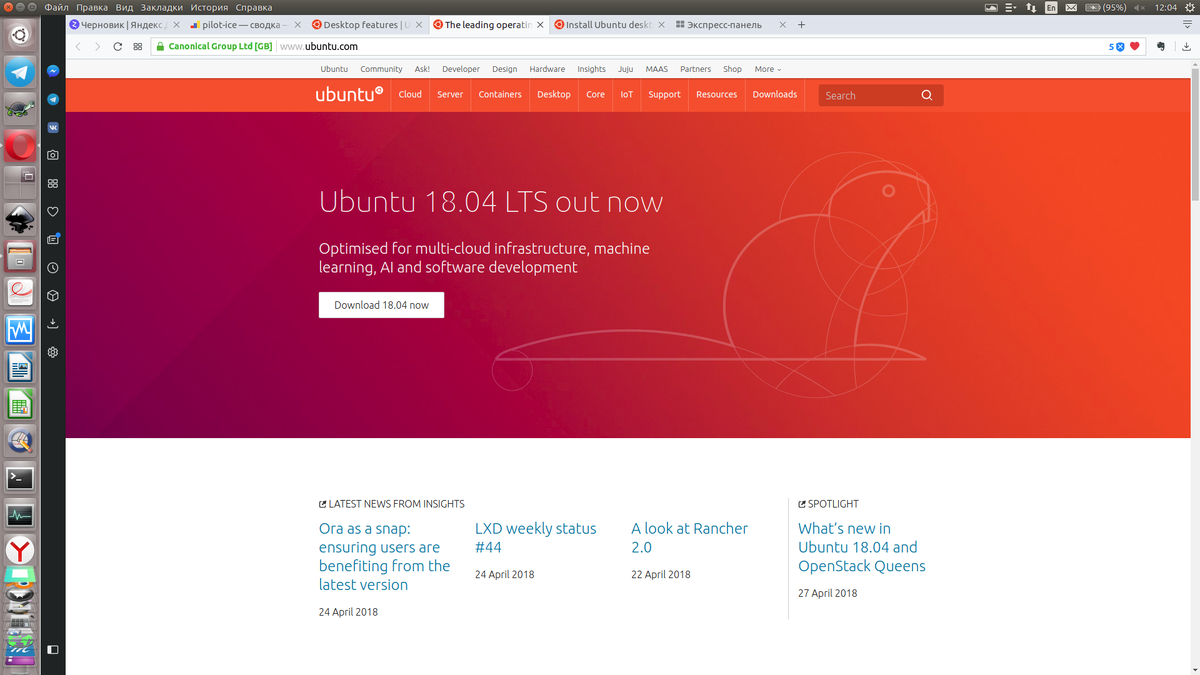This screenshot has height=675, width=1200.
Task: Switch to Install Ubuntu desktop tab
Action: click(608, 25)
